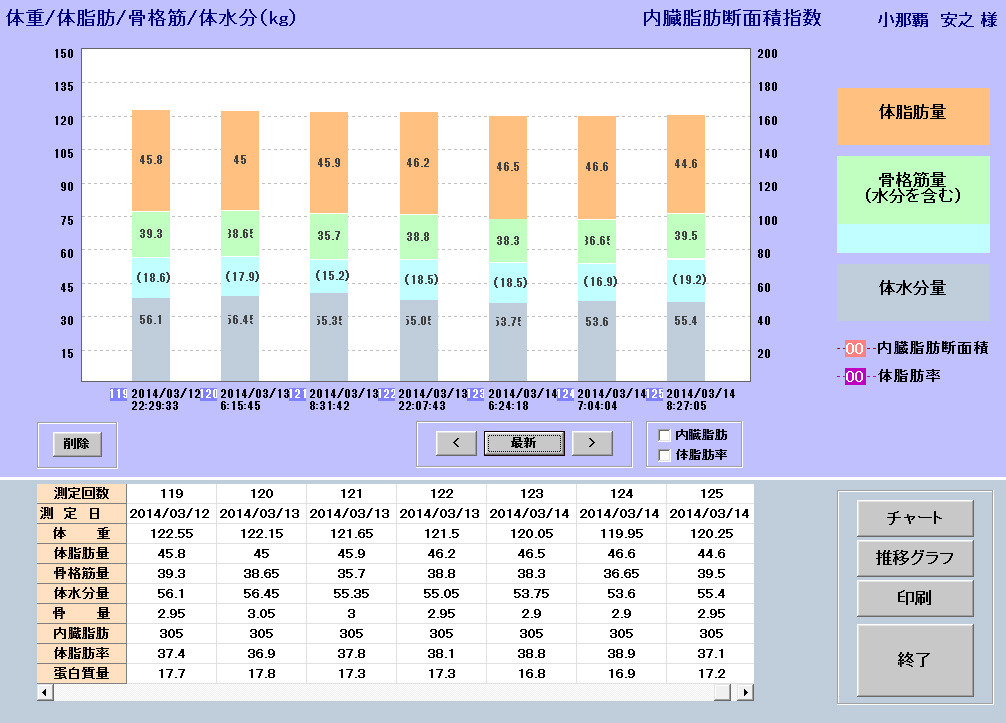Image resolution: width=1006 pixels, height=723 pixels.
Task: Click the 最新 (latest) button
Action: click(524, 443)
